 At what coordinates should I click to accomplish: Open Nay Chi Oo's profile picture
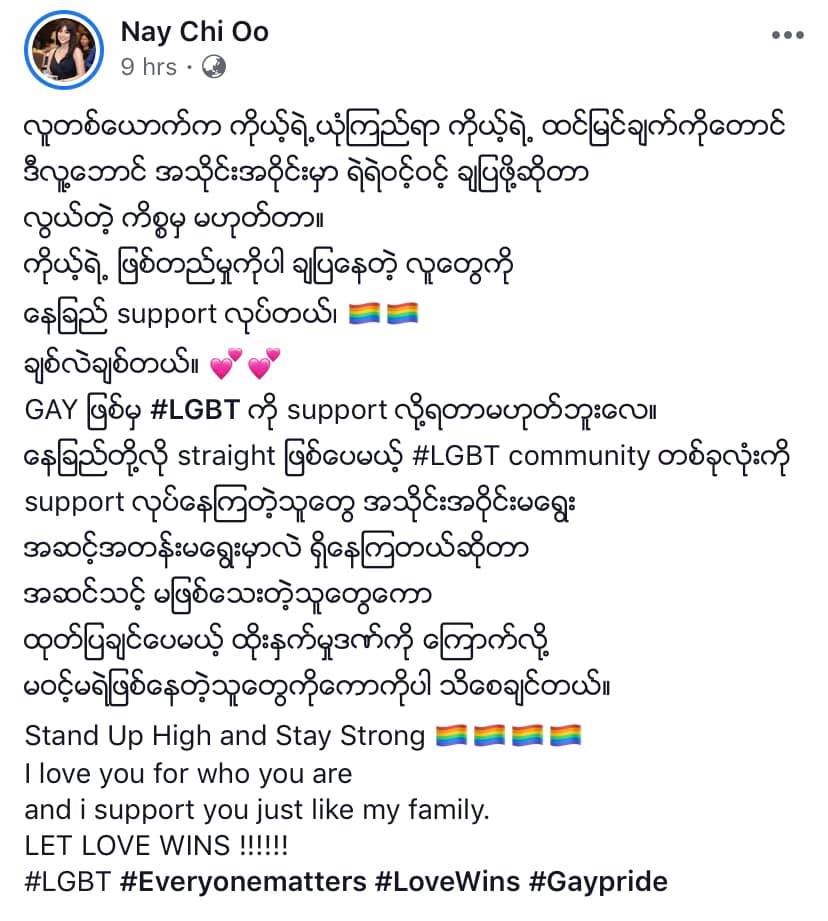click(63, 49)
